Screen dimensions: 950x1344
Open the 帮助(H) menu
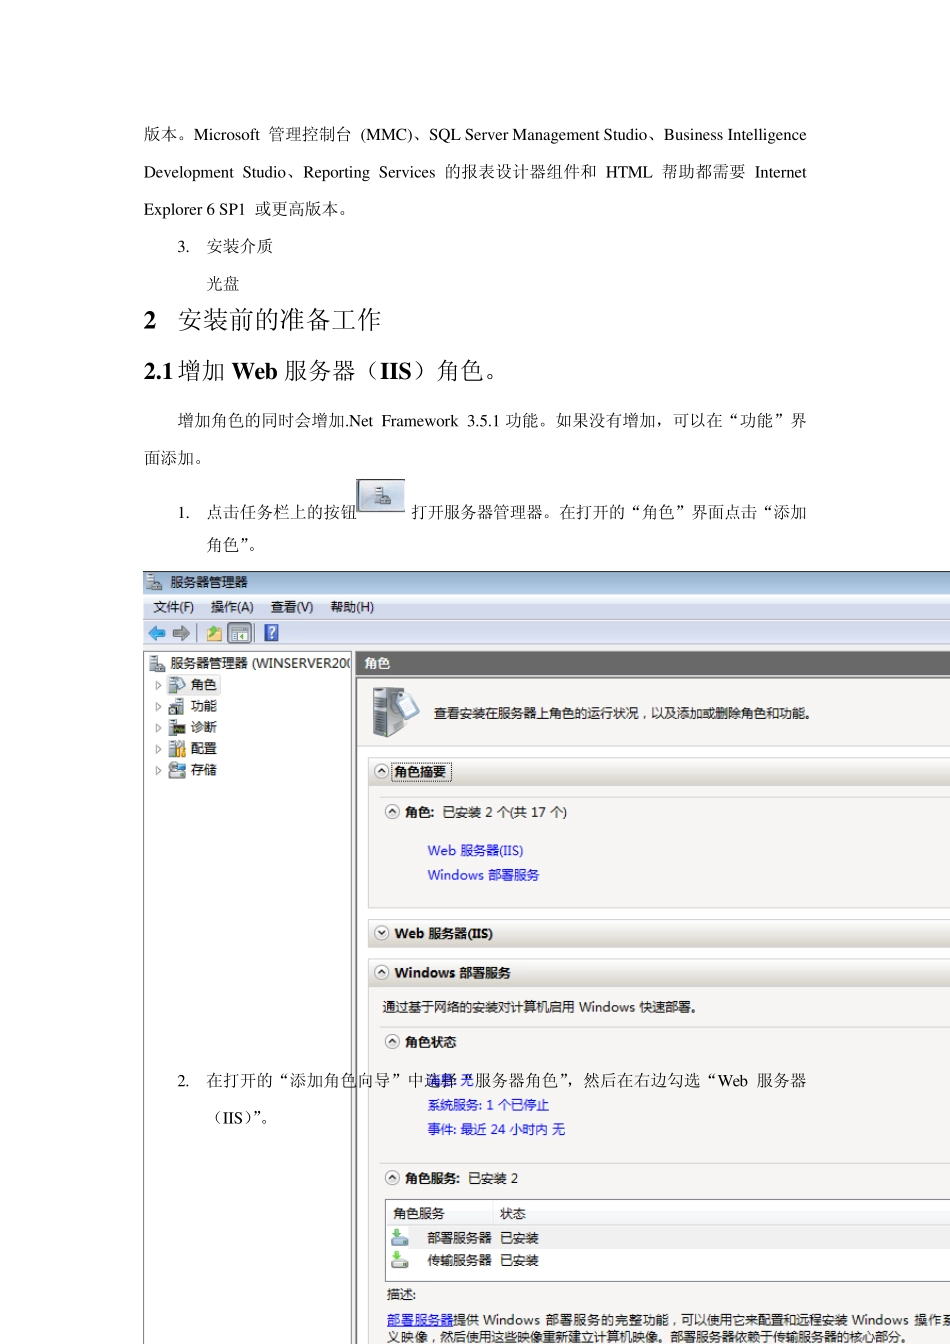click(352, 607)
